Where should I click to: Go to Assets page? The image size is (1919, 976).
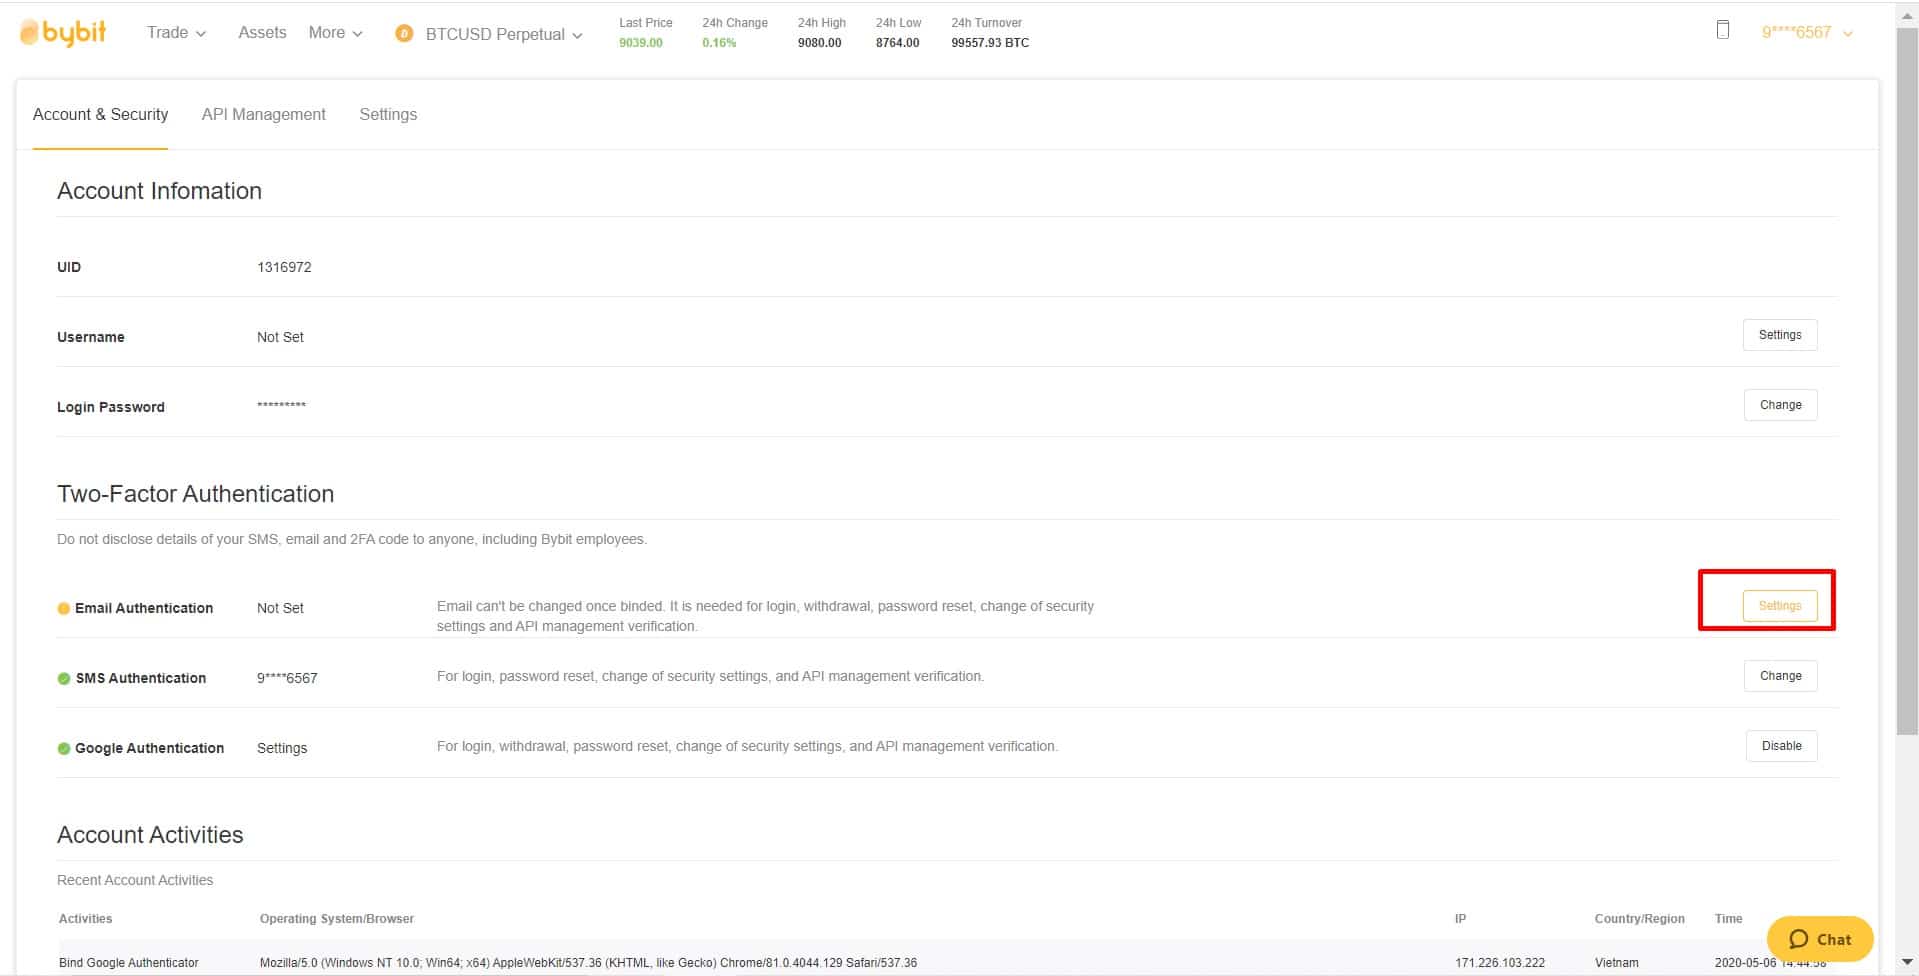point(262,32)
